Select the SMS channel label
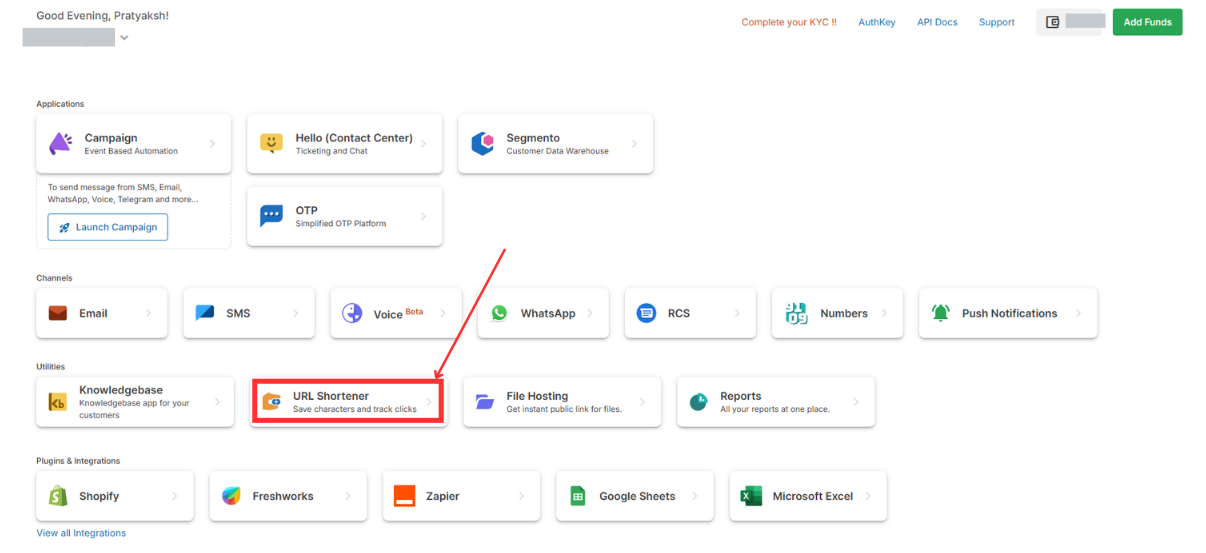 point(238,313)
